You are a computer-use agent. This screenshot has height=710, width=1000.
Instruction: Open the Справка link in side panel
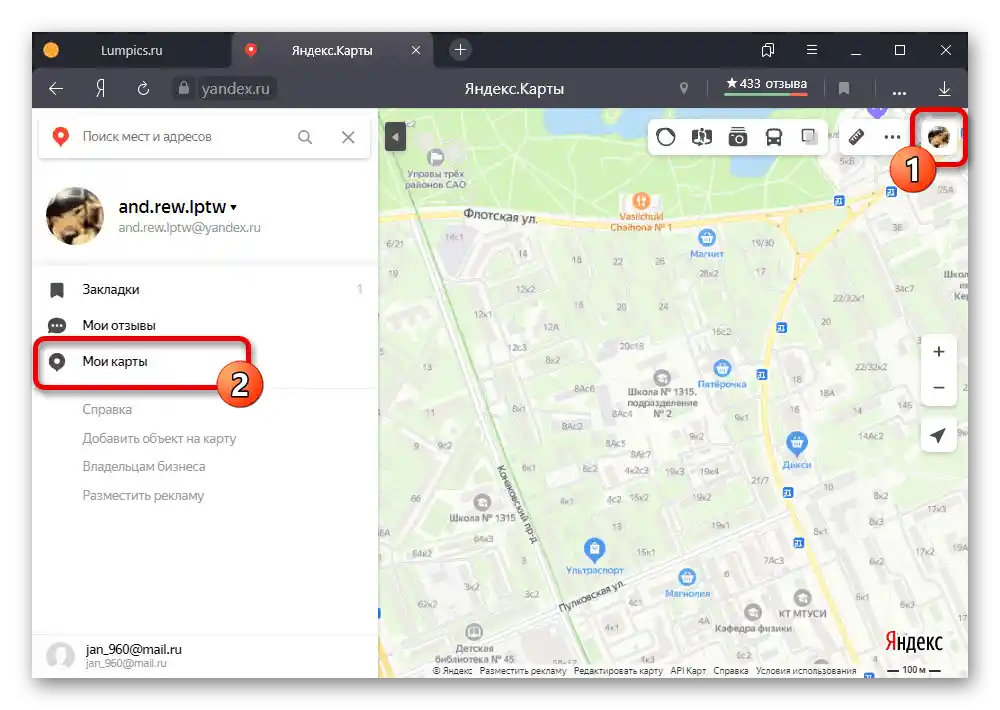coord(107,410)
